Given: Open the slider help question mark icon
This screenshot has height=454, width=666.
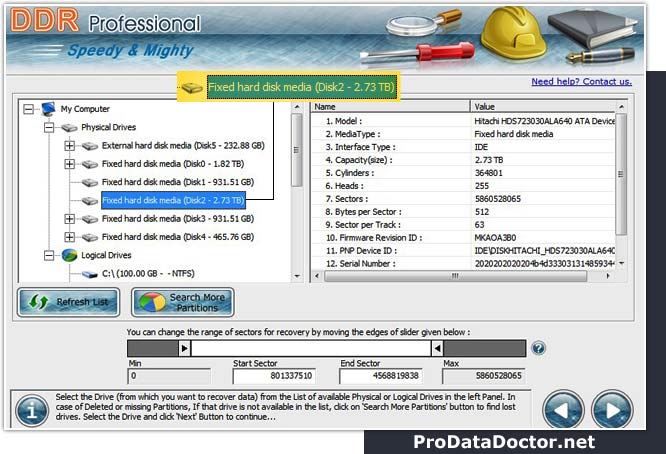Looking at the screenshot, I should tap(539, 348).
